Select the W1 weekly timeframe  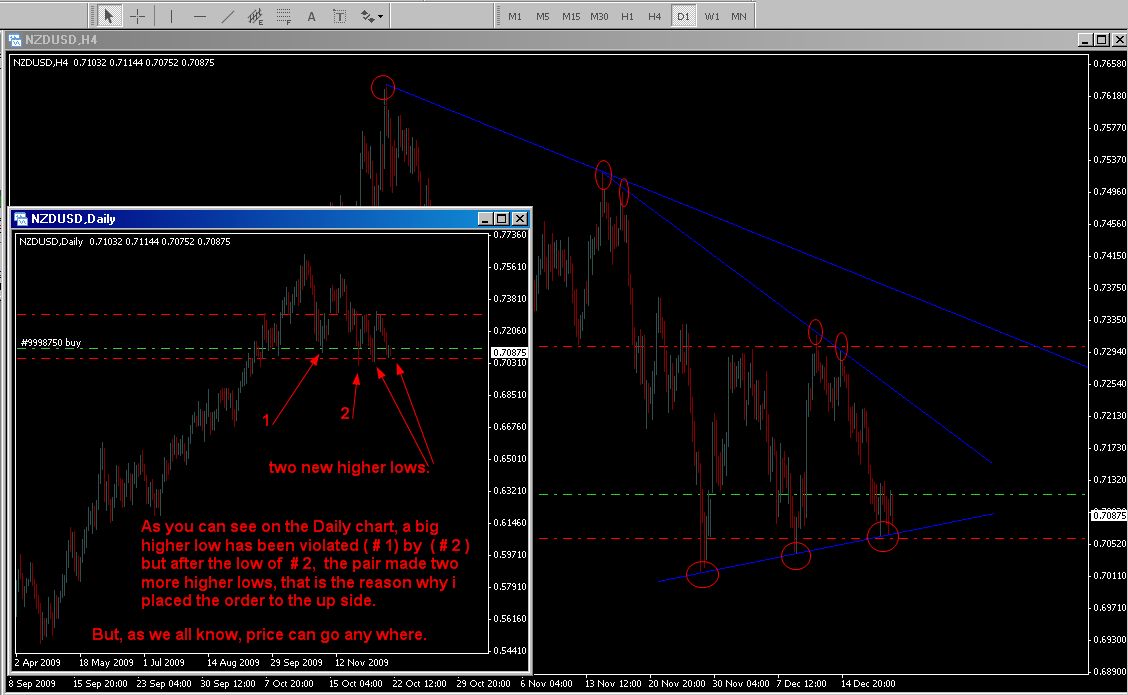[711, 16]
